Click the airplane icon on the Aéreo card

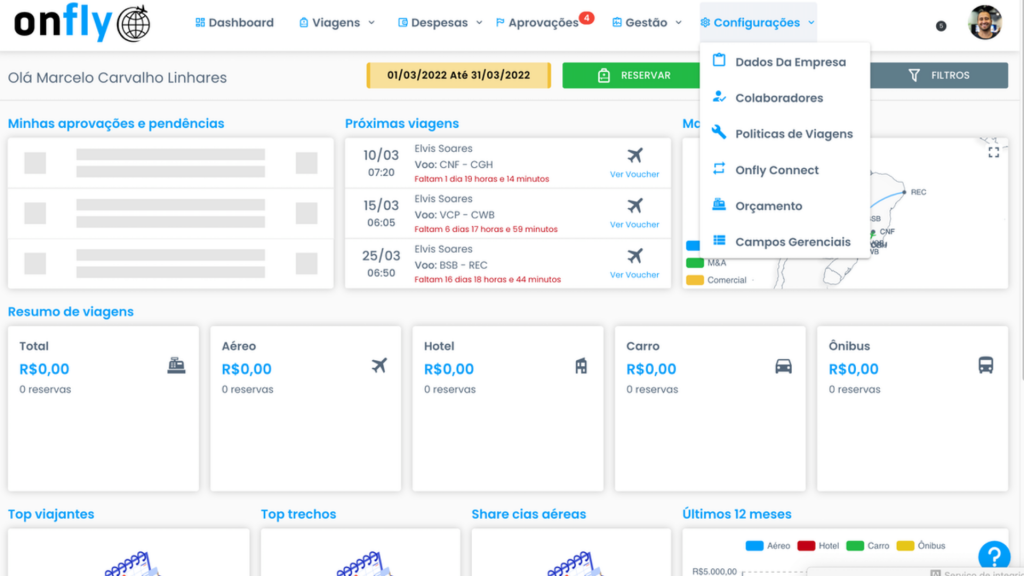378,366
